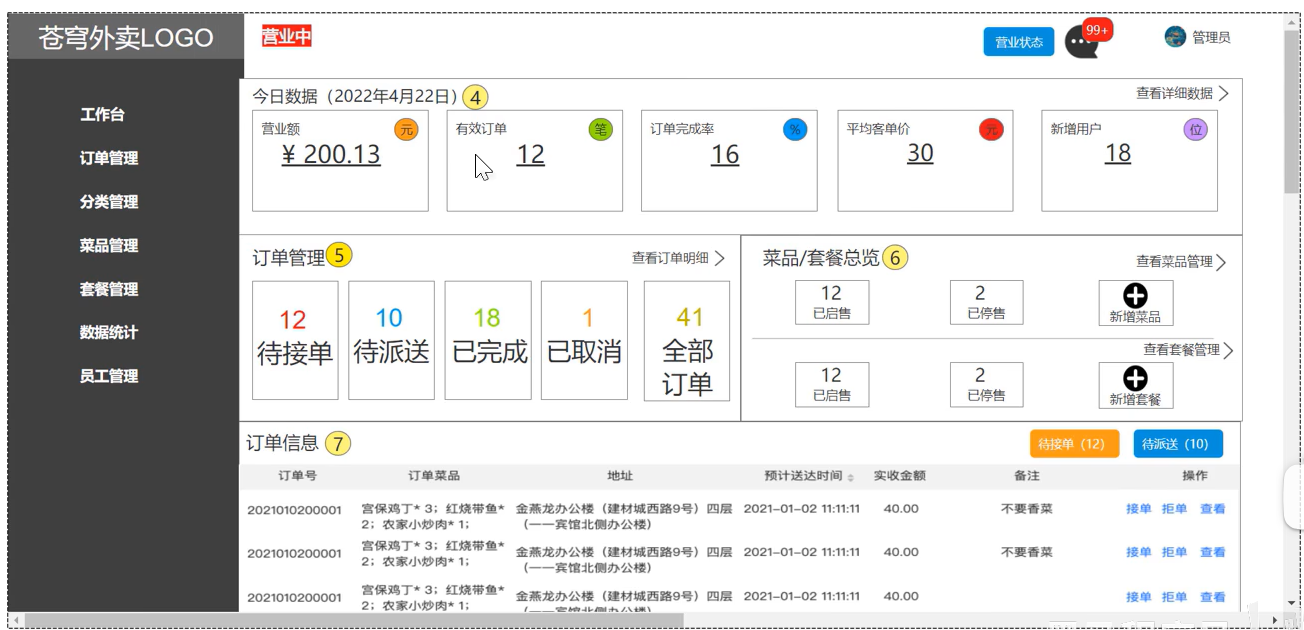1304x630 pixels.
Task: Click the purple 位 badge on 新增用户 card
Action: pyautogui.click(x=1195, y=129)
